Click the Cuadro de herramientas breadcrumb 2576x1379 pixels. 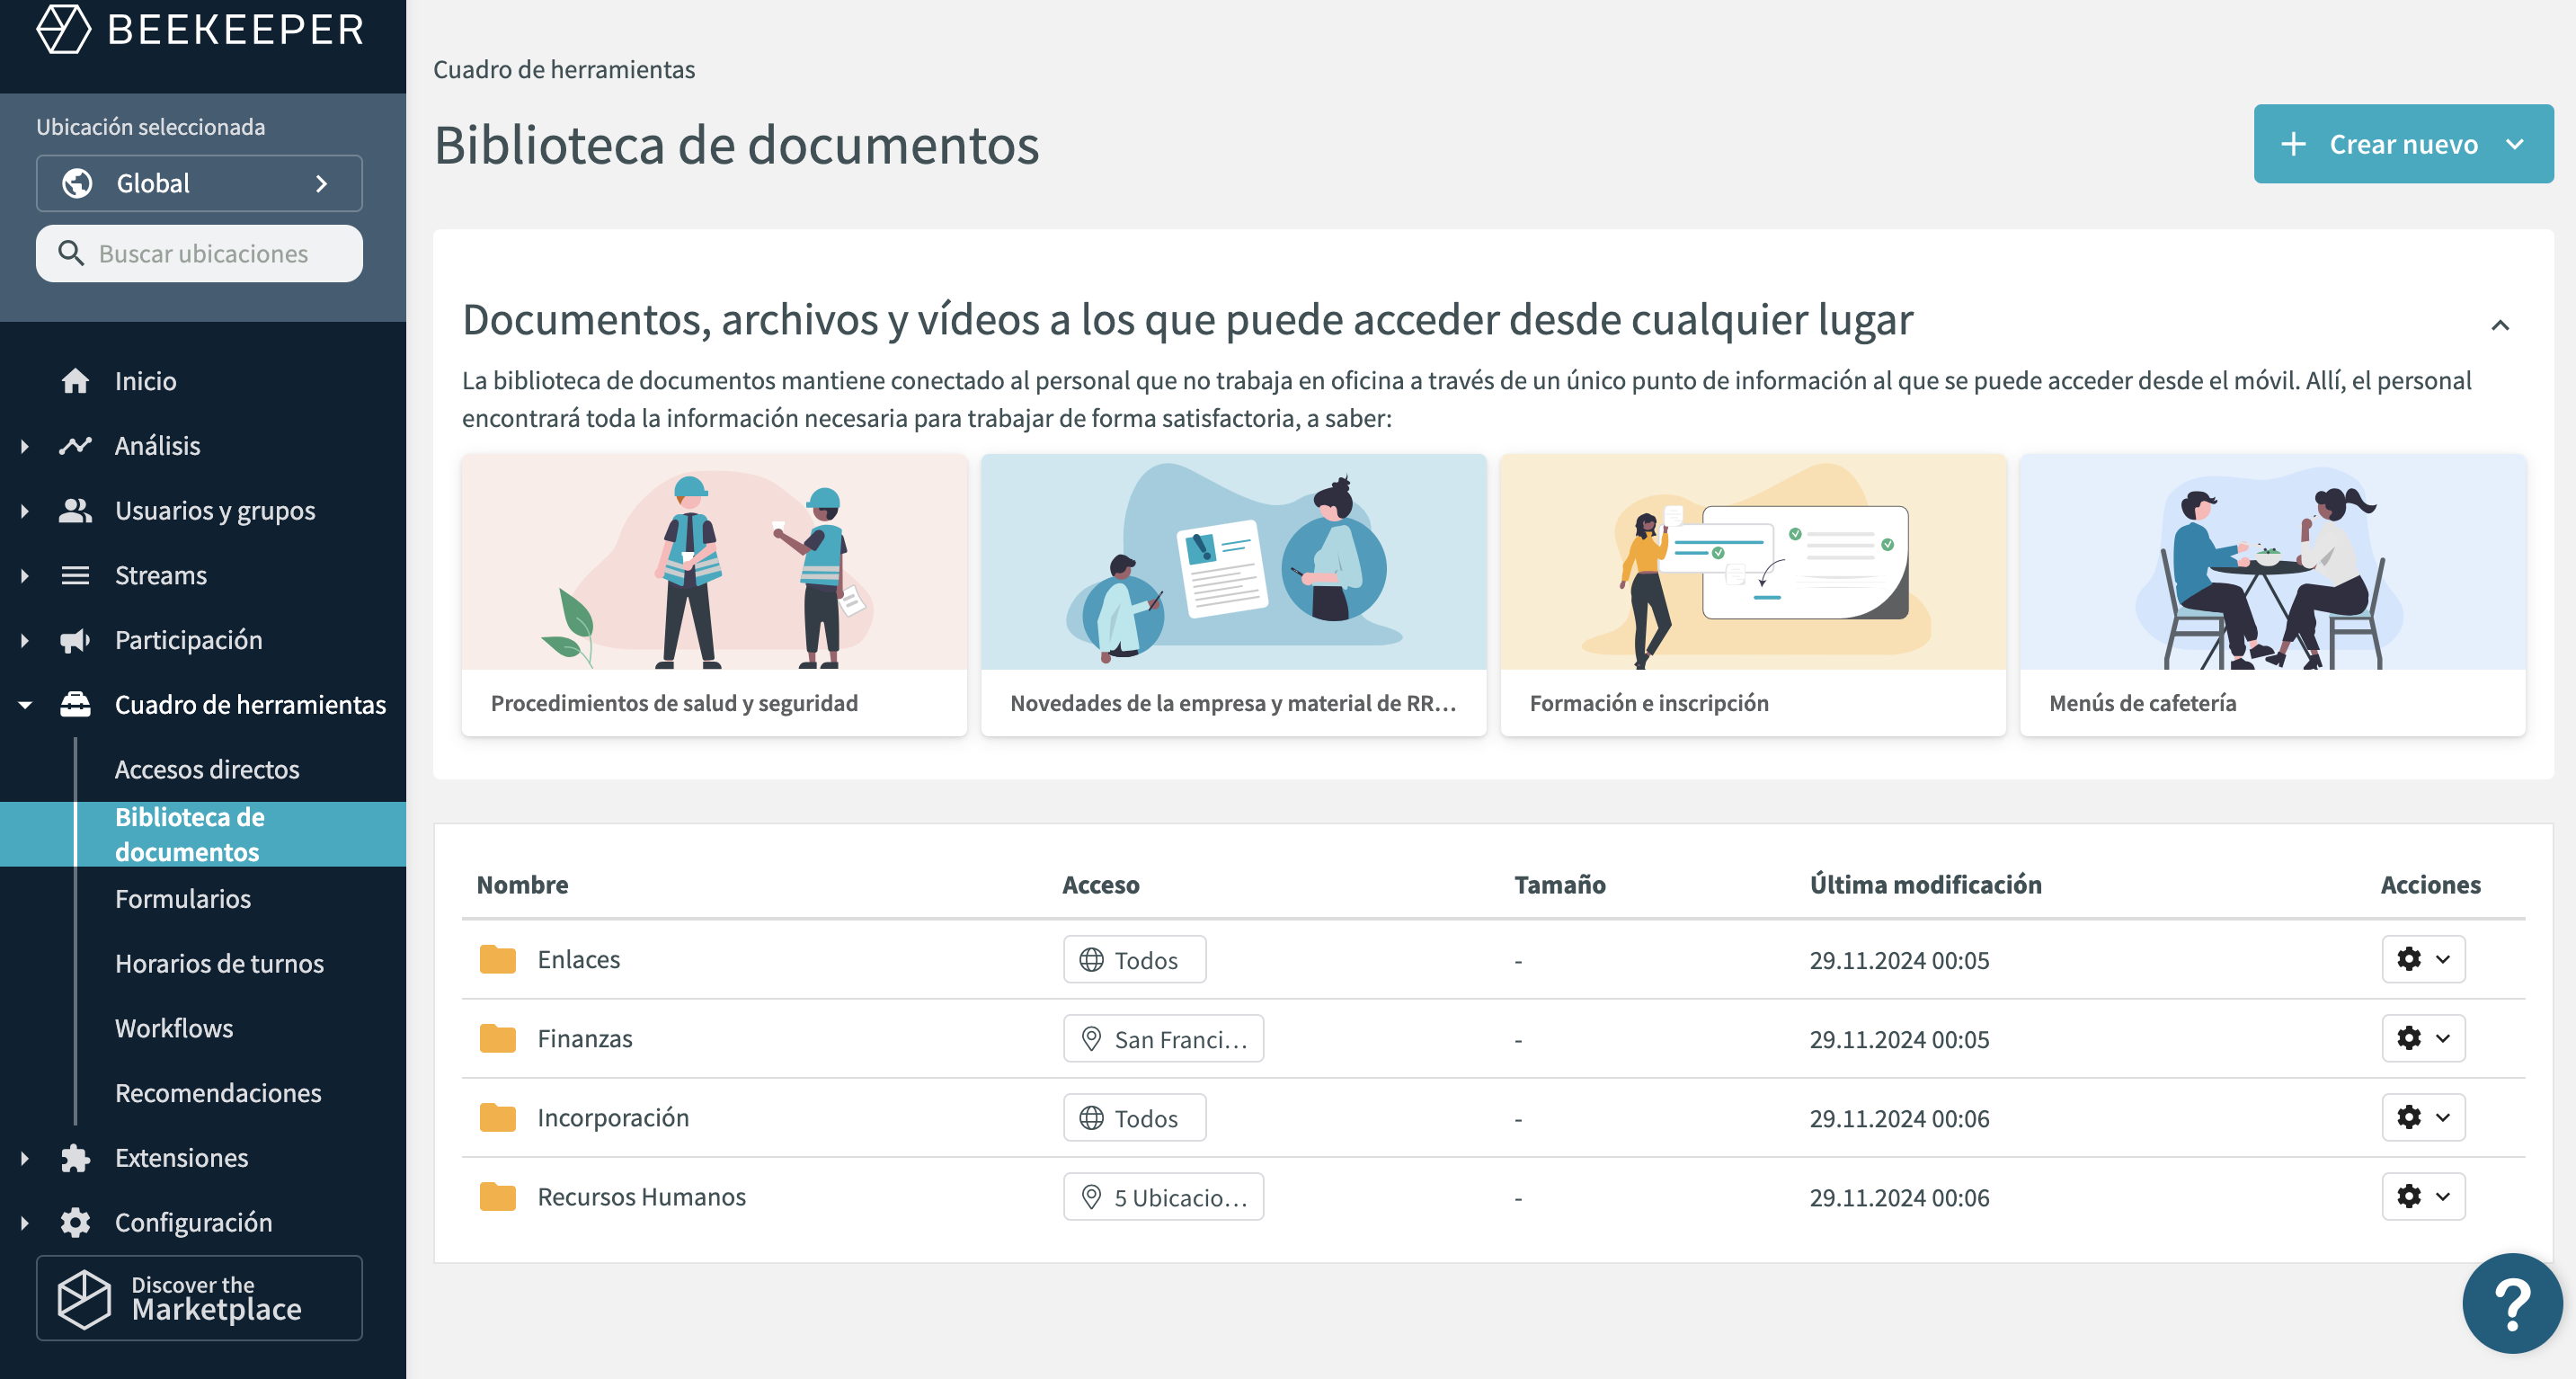[x=564, y=69]
